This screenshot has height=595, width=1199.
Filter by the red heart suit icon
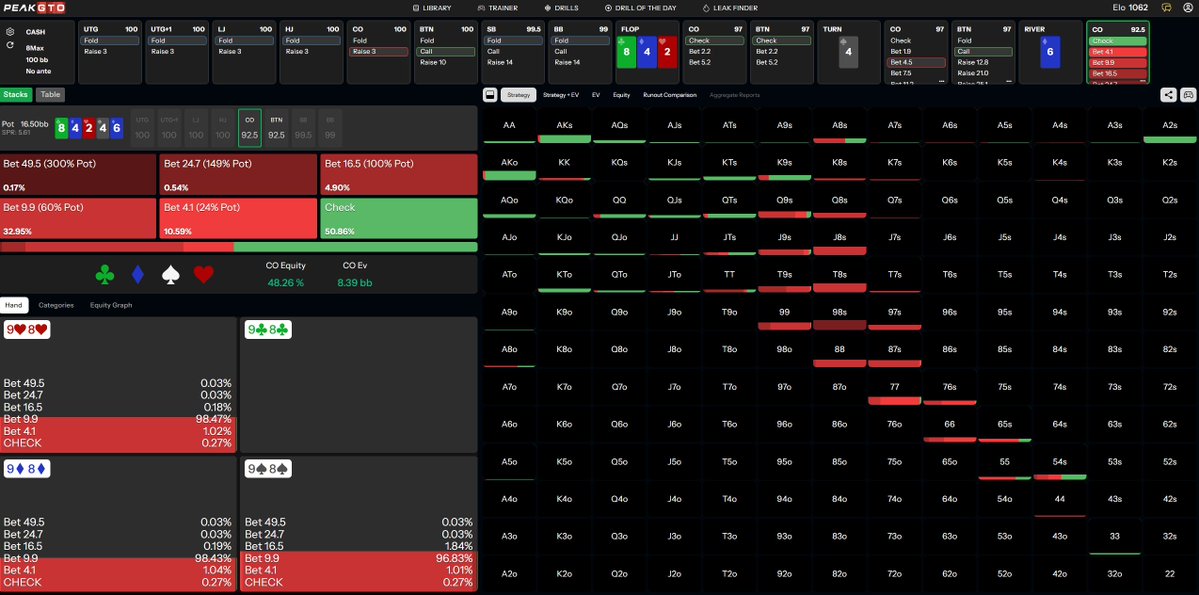coord(203,275)
